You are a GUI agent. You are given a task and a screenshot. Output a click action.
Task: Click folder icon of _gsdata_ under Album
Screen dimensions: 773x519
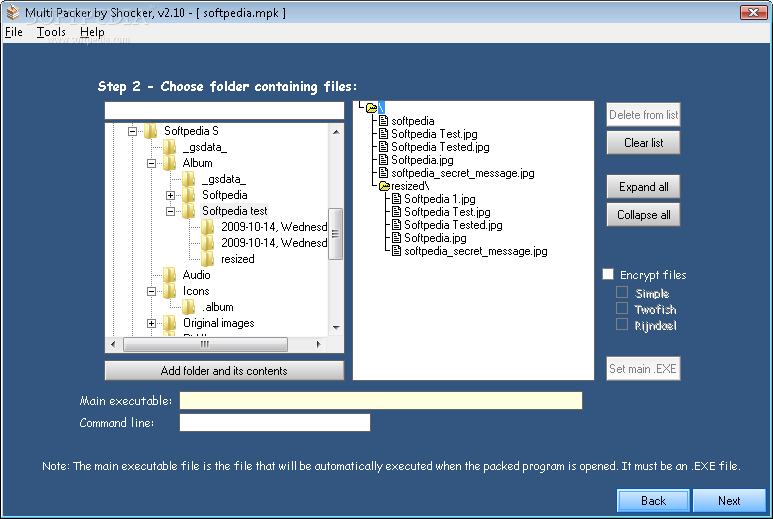[x=189, y=179]
